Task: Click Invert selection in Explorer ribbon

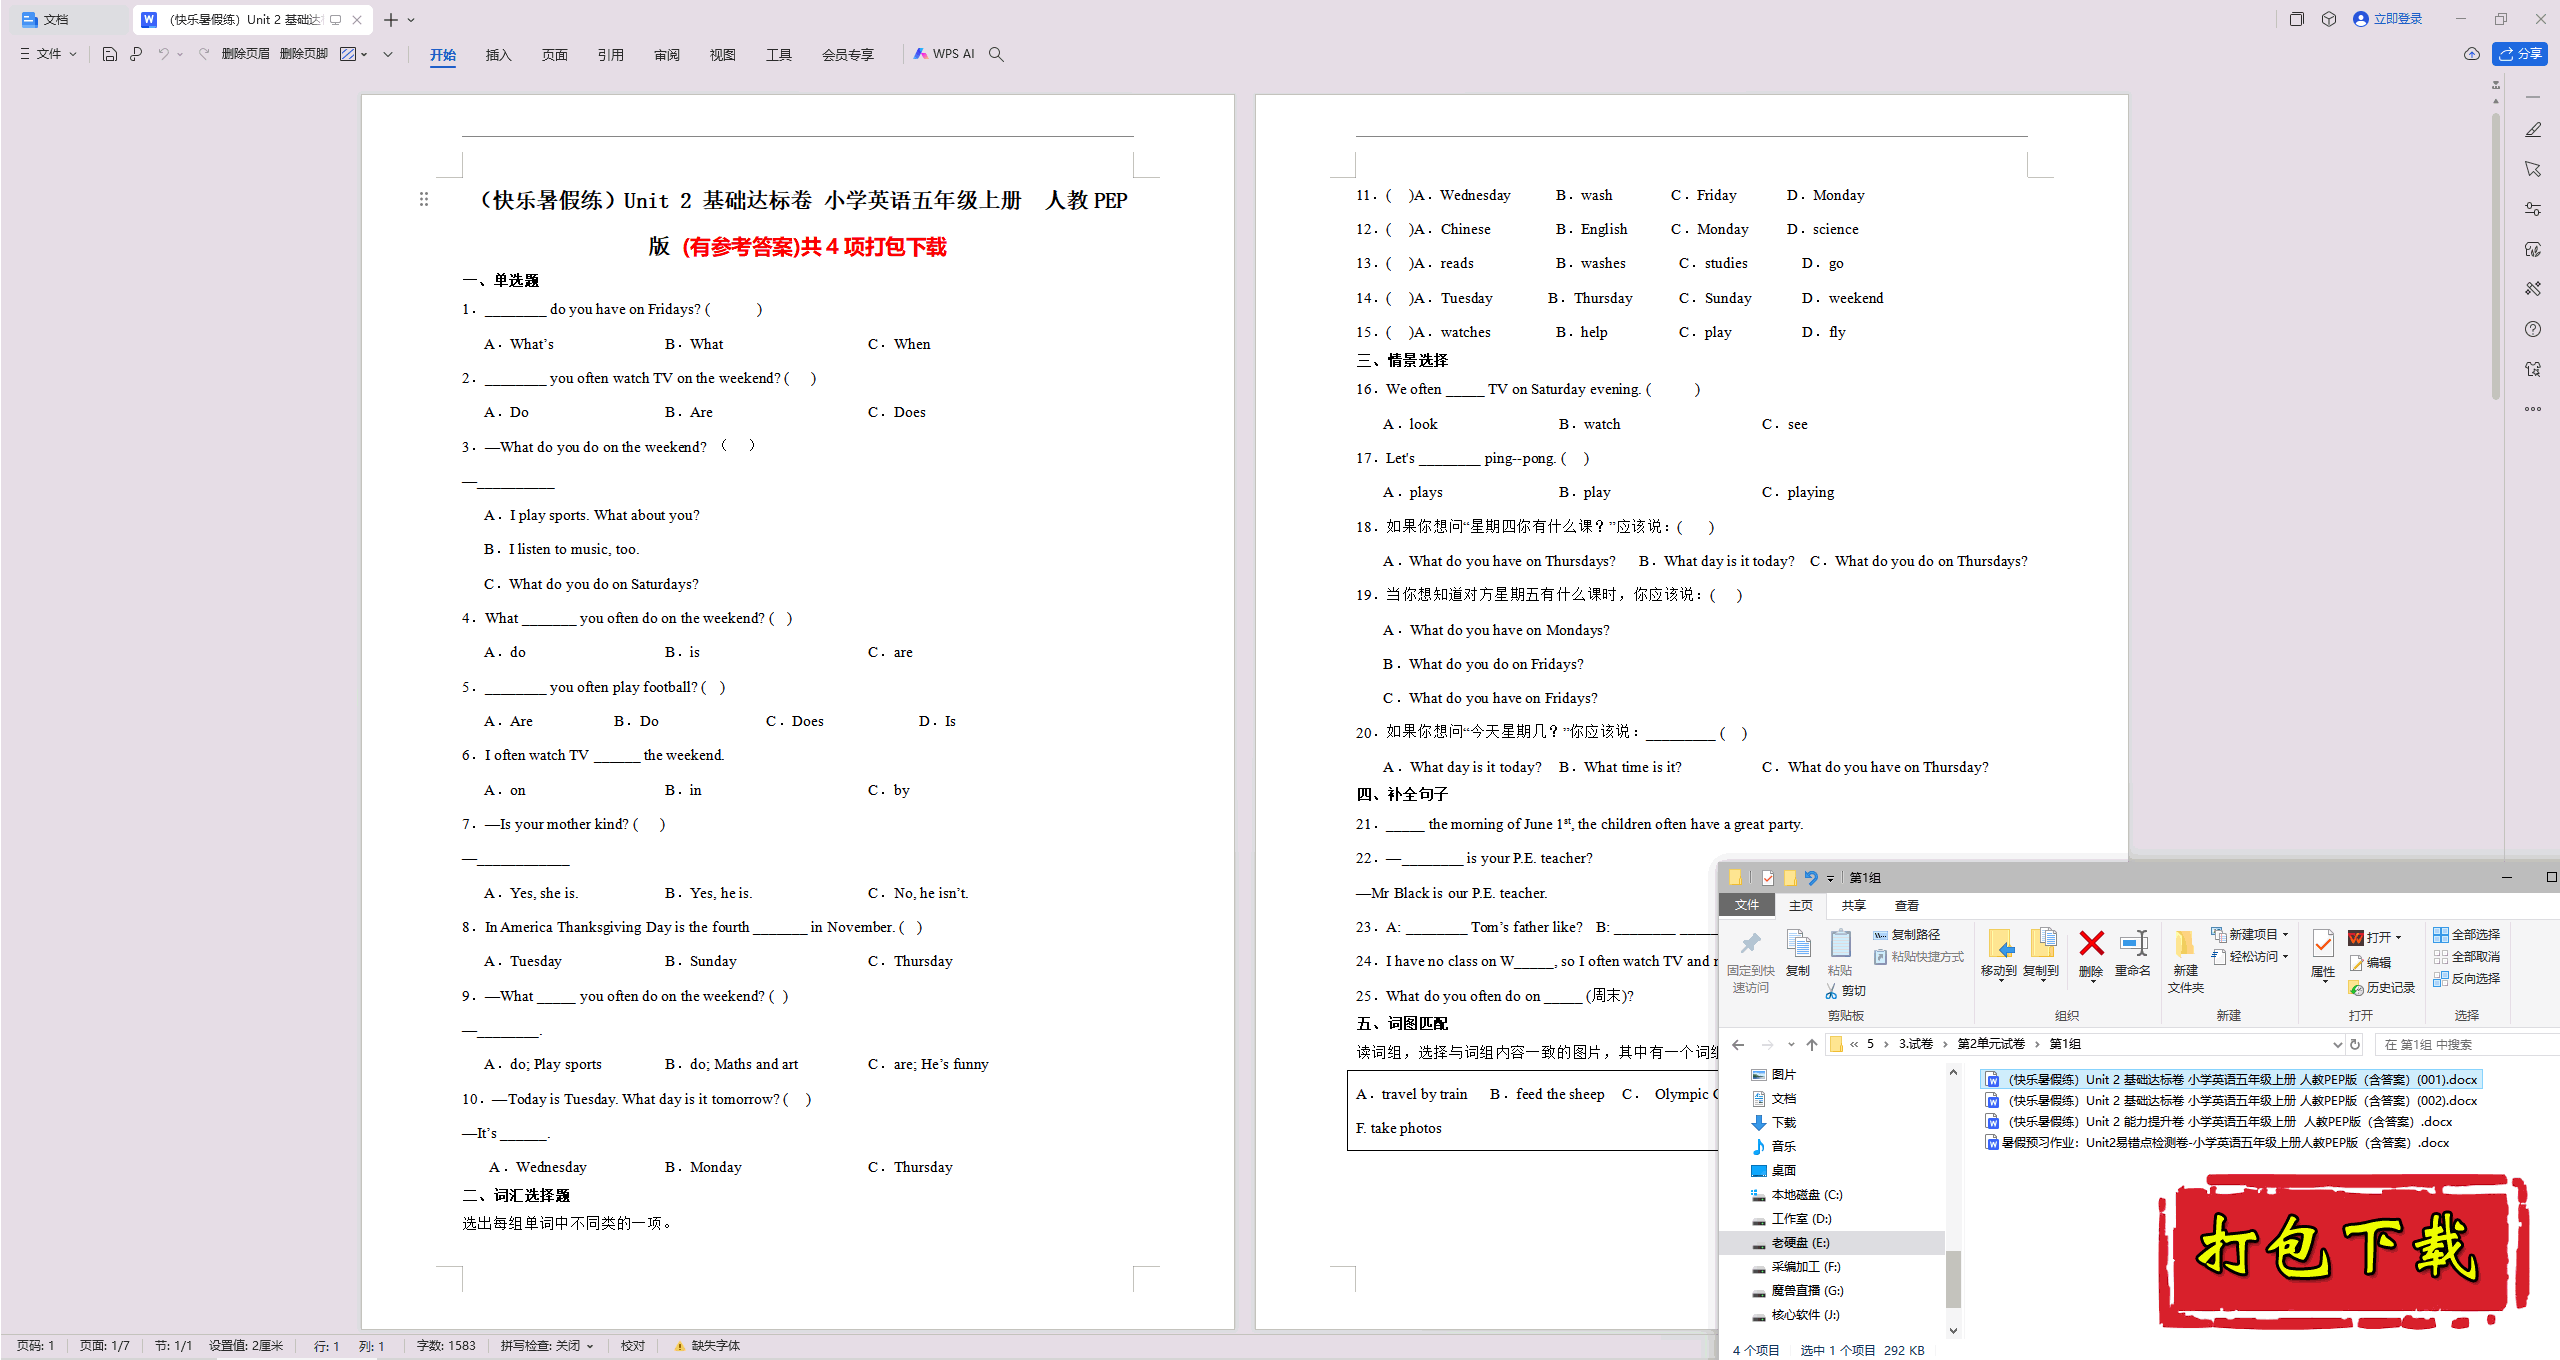Action: (2467, 978)
